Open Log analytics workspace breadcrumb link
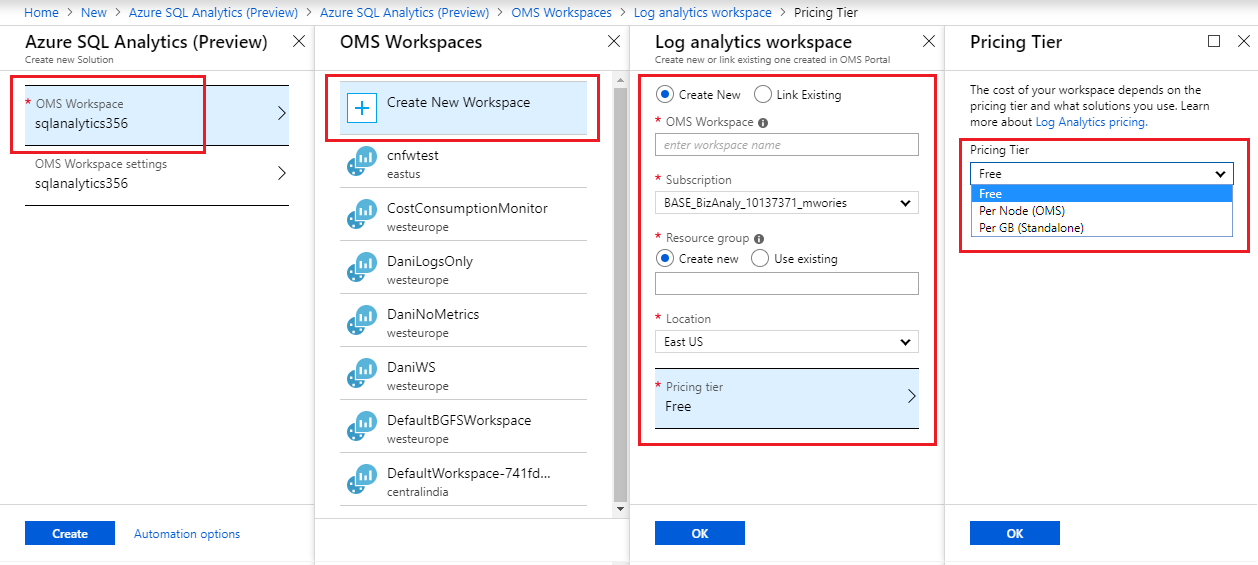This screenshot has height=565, width=1258. tap(703, 13)
